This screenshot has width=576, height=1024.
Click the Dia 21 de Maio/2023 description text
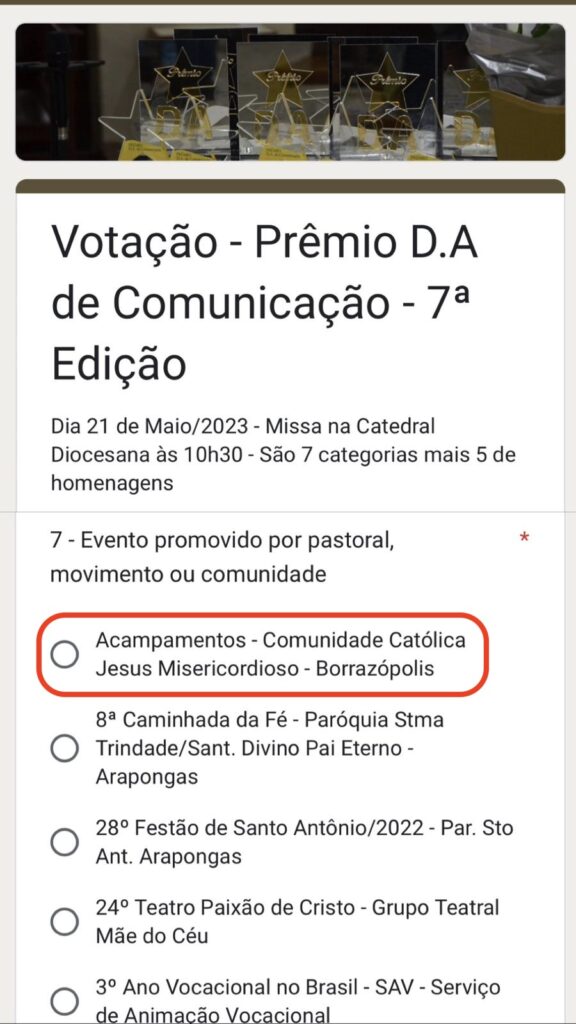(x=283, y=455)
